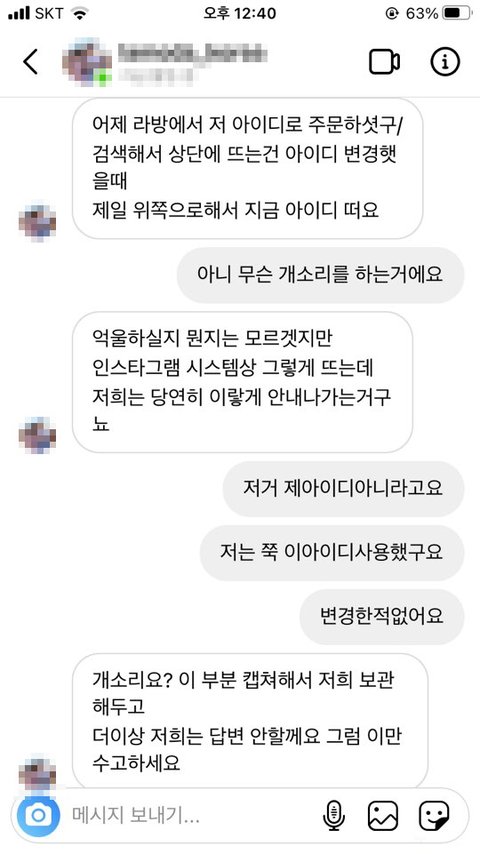The height and width of the screenshot is (854, 480).
Task: Focus the 메시지 보내기 message input field
Action: [x=193, y=815]
